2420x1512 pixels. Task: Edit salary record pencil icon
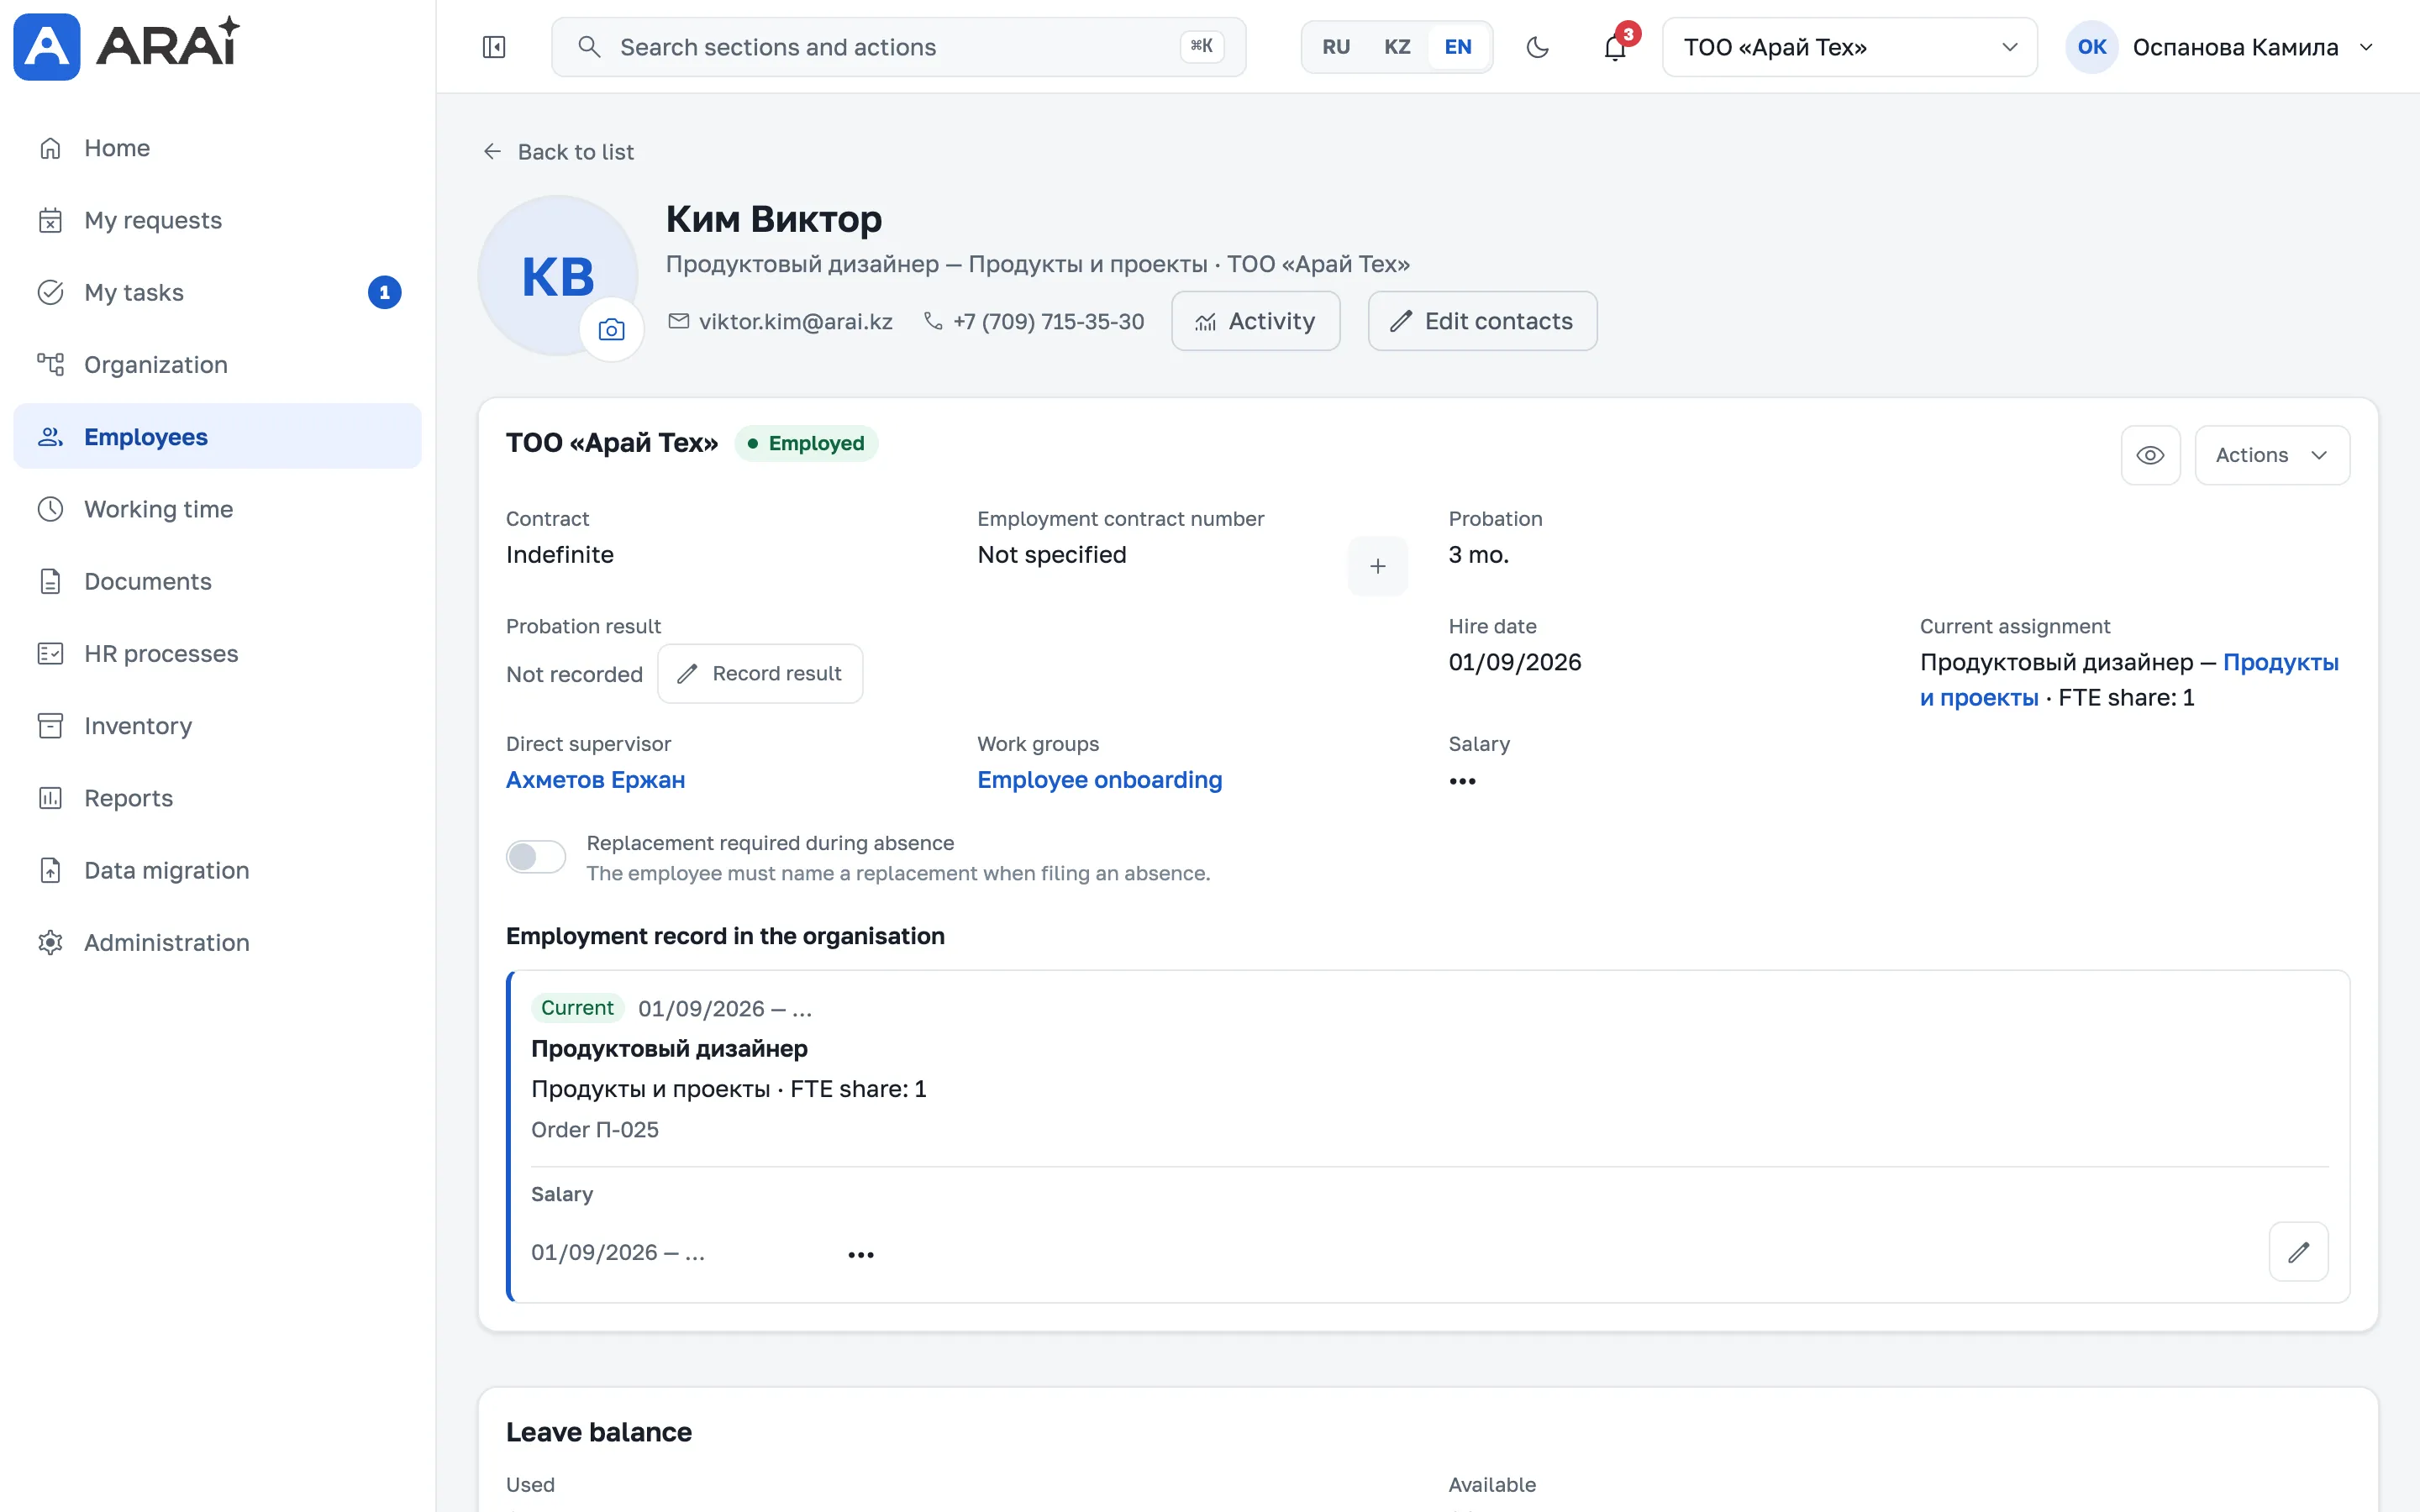click(2298, 1252)
